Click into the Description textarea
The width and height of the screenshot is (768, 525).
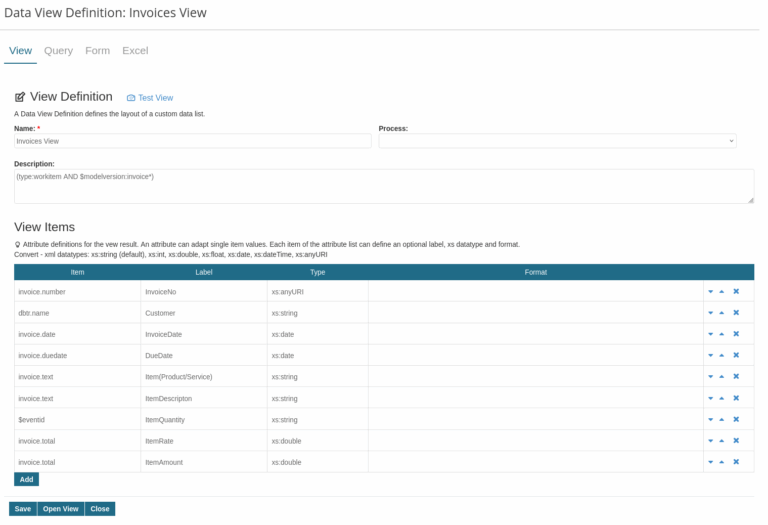tap(384, 187)
